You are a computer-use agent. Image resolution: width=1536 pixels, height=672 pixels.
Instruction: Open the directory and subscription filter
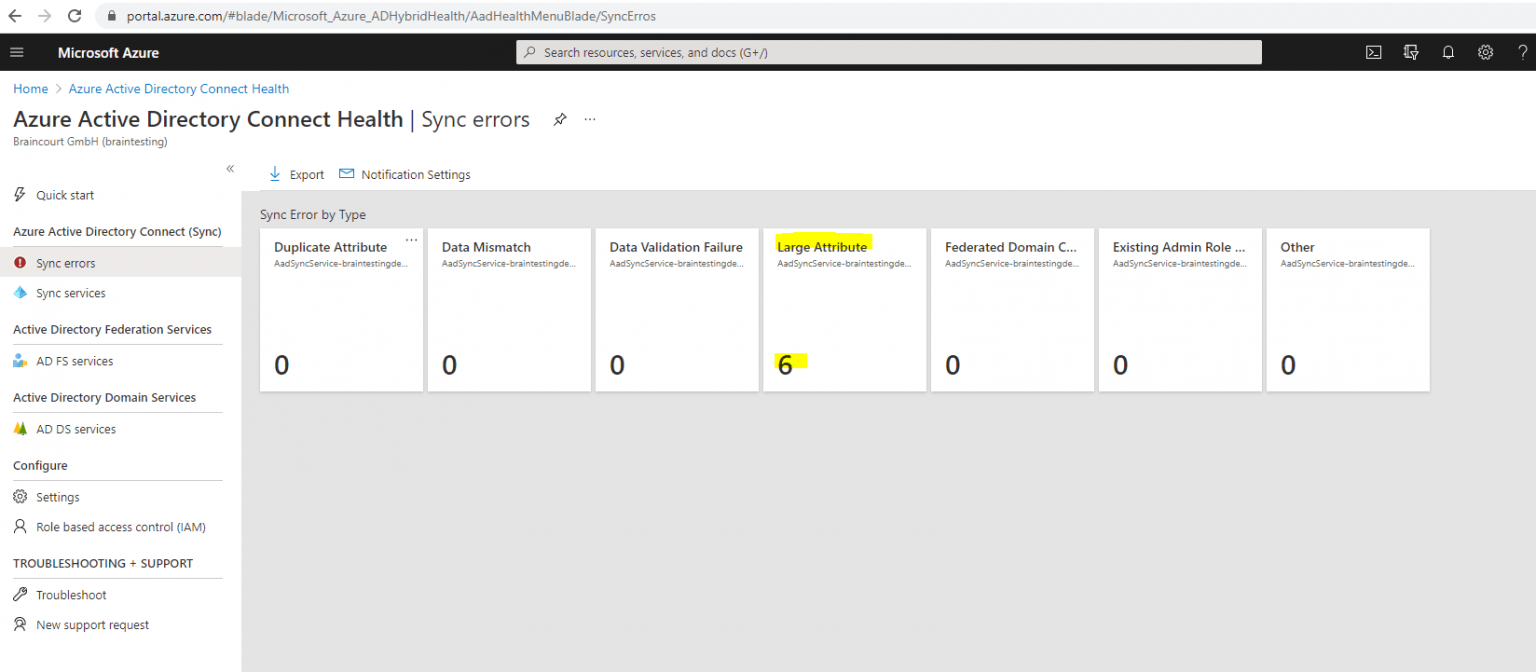[x=1410, y=52]
